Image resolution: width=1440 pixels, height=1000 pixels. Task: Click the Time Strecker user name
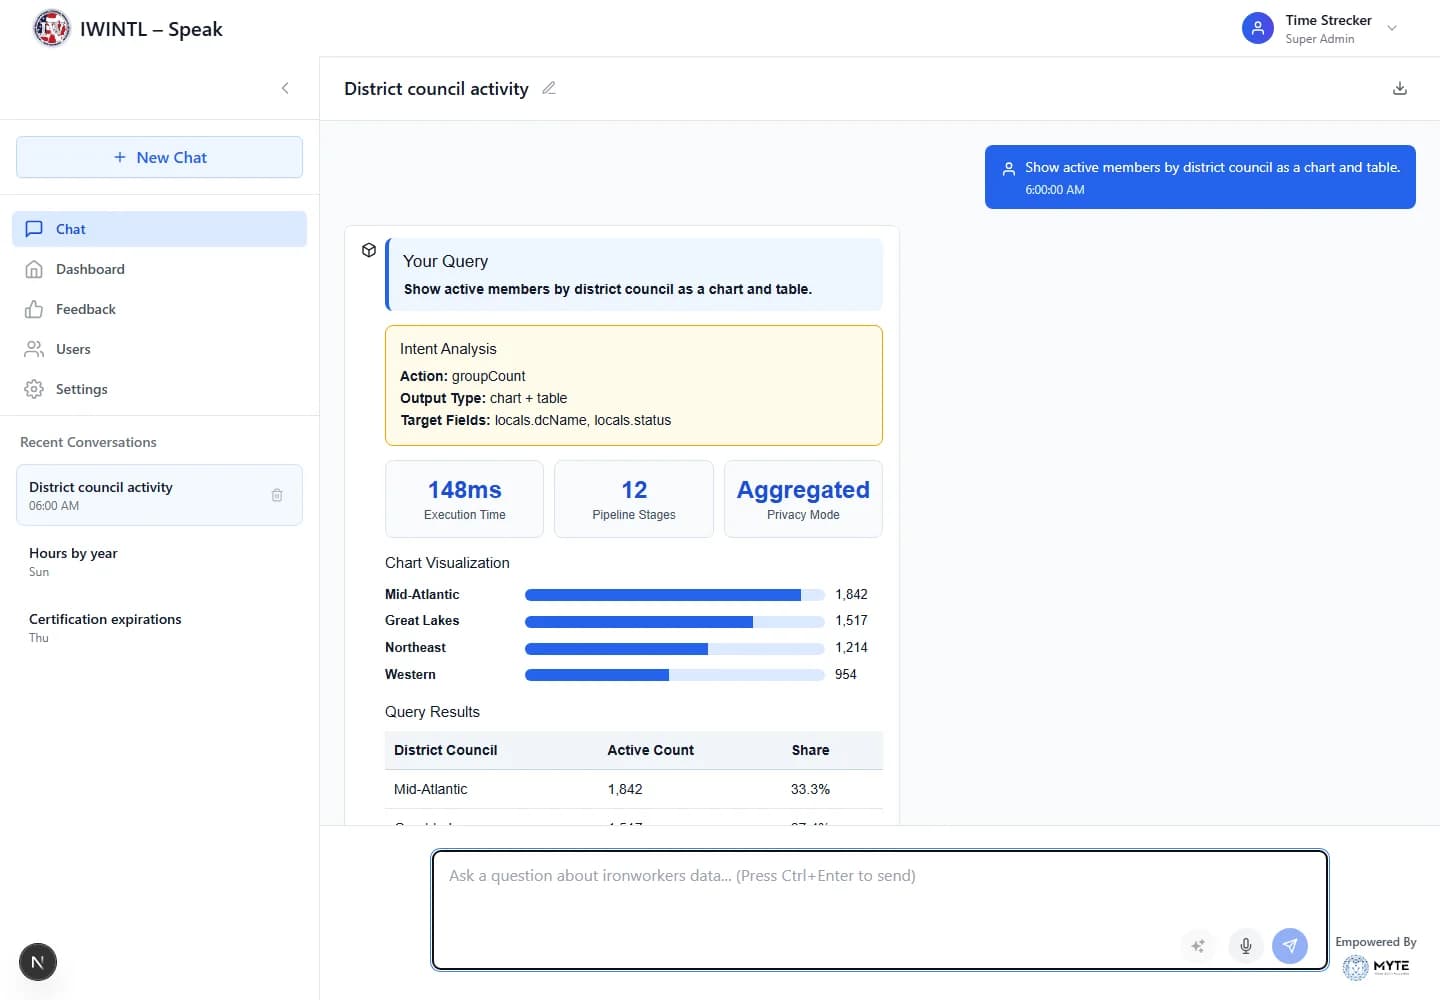tap(1328, 20)
